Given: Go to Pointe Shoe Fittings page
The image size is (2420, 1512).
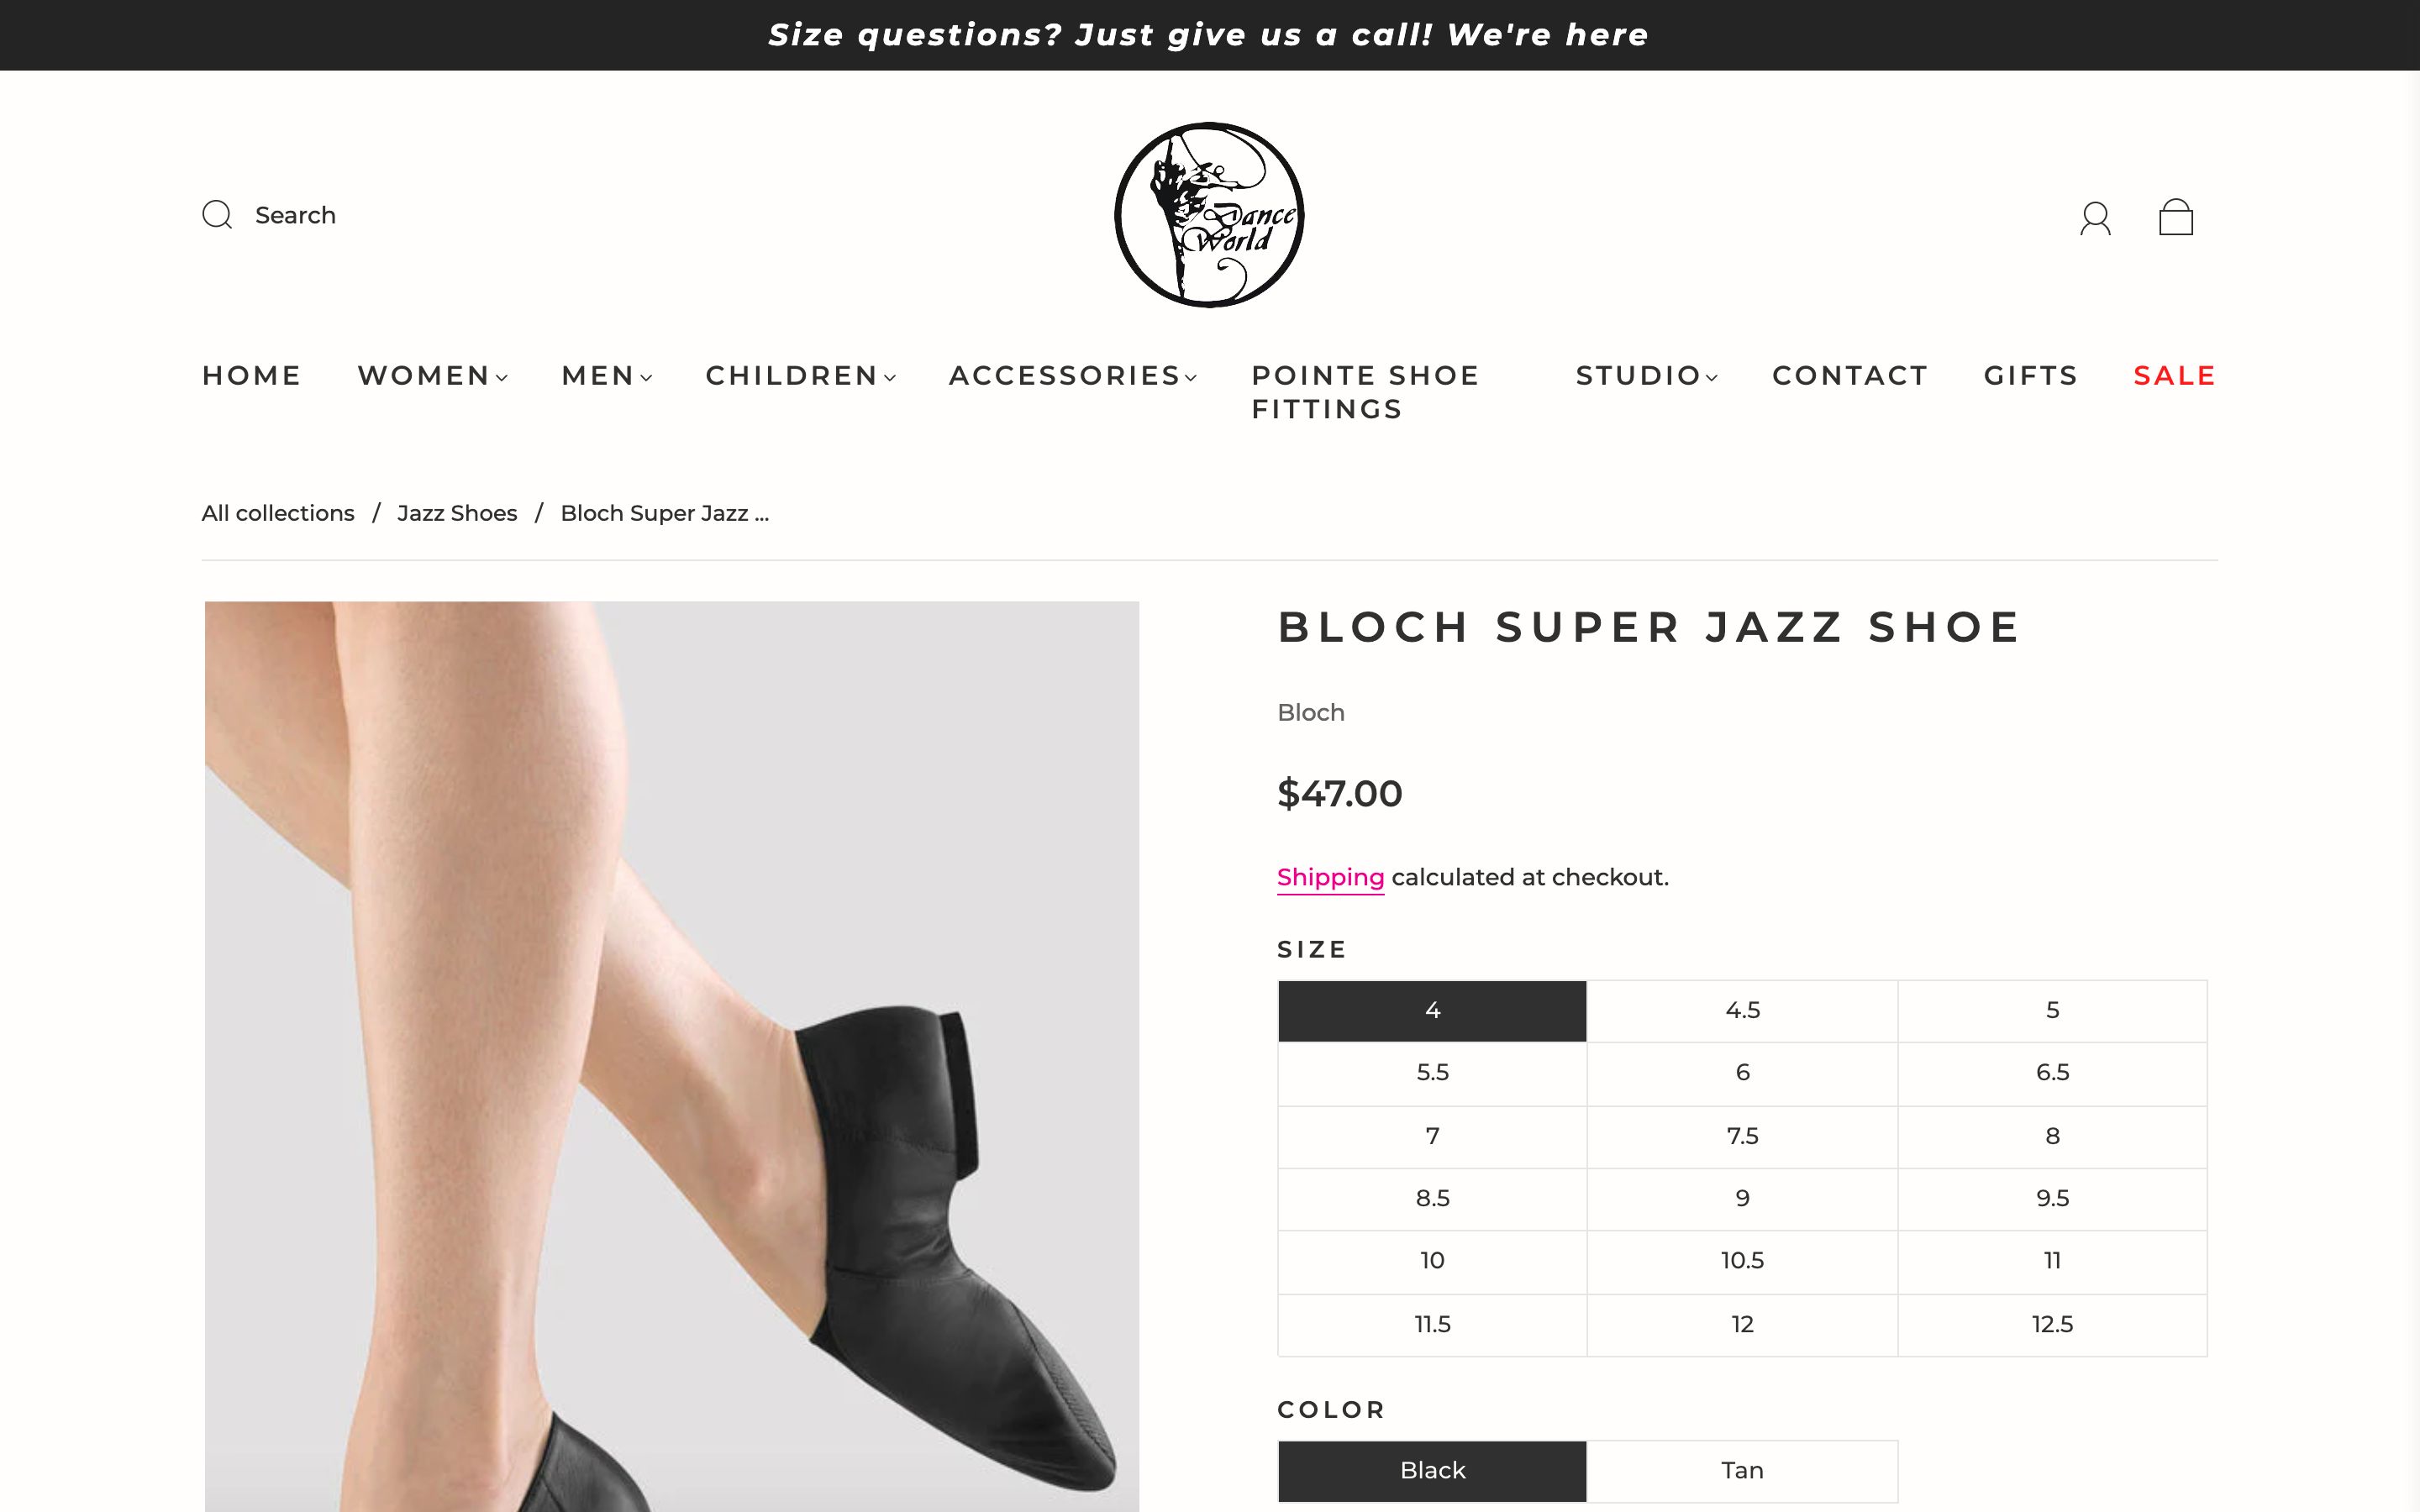Looking at the screenshot, I should [x=1365, y=392].
